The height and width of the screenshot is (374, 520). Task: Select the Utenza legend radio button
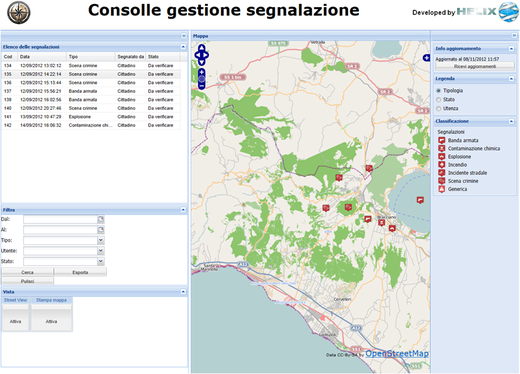coord(439,109)
